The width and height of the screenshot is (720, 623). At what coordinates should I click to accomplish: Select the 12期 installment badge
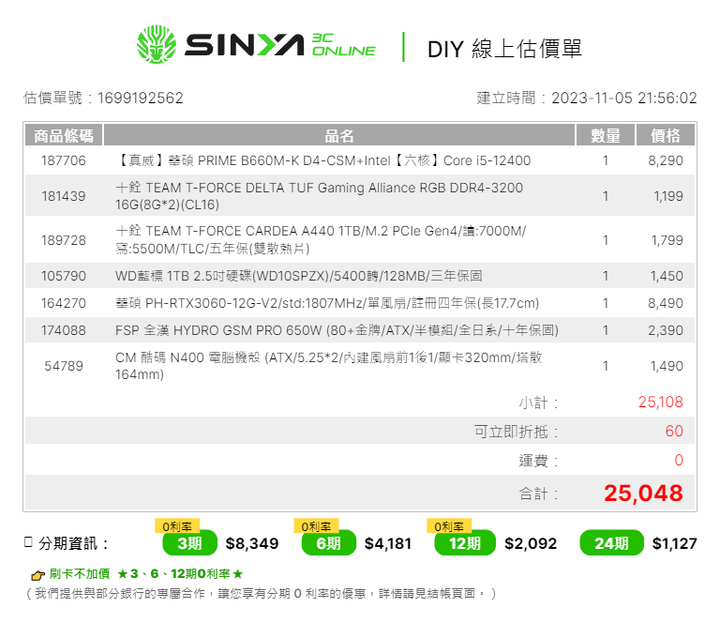point(465,543)
